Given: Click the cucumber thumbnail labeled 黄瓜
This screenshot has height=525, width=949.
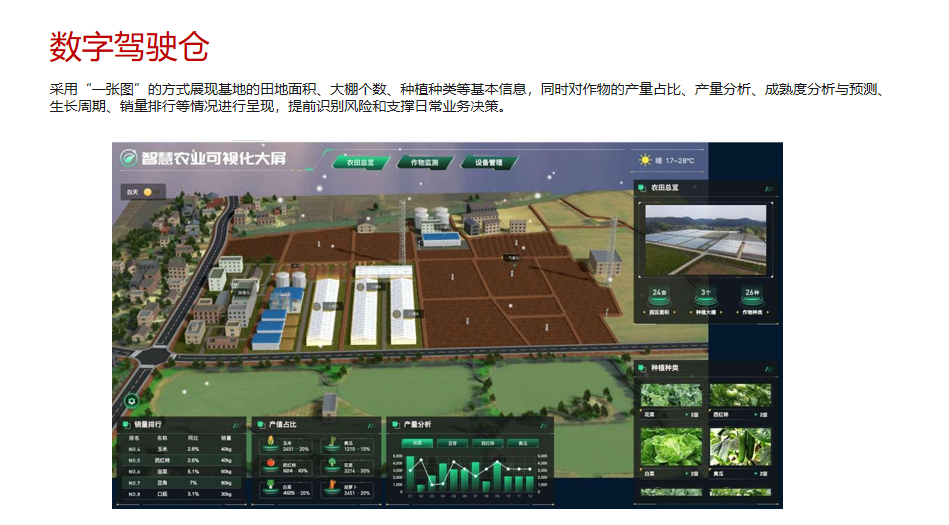Looking at the screenshot, I should click(x=740, y=448).
